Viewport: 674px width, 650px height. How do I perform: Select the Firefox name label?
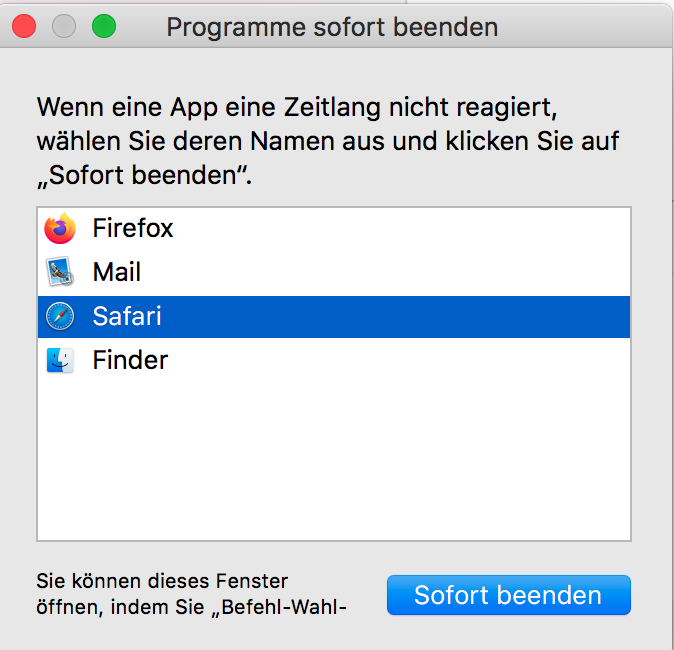[x=133, y=229]
